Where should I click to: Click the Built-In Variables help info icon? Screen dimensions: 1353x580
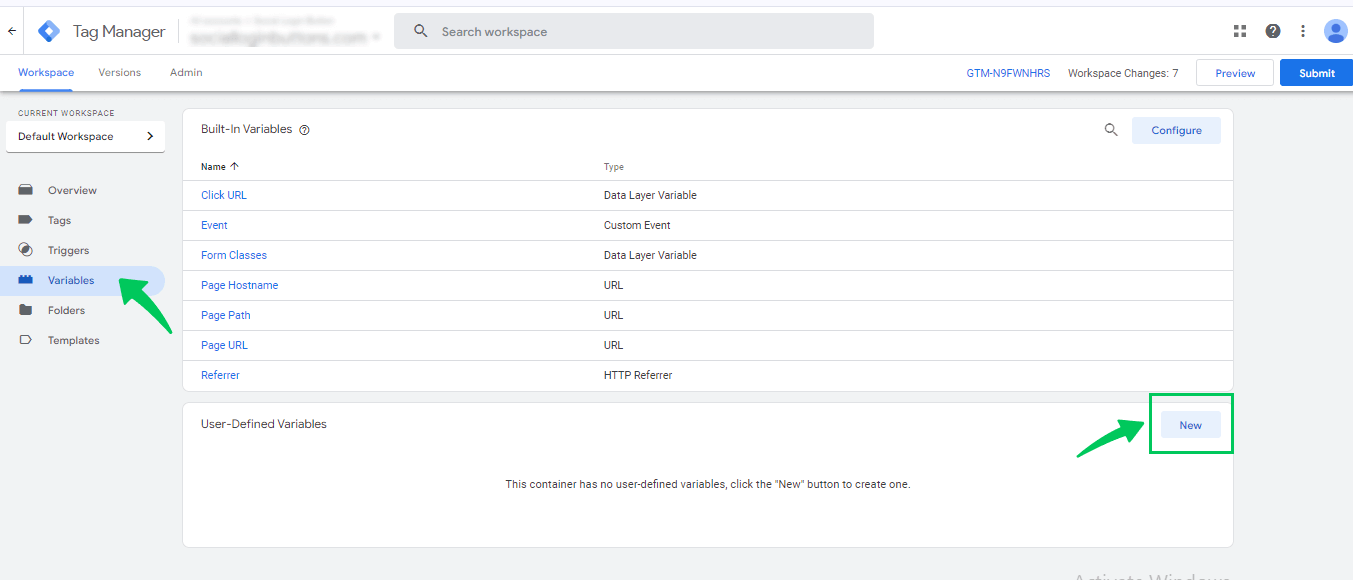[305, 130]
